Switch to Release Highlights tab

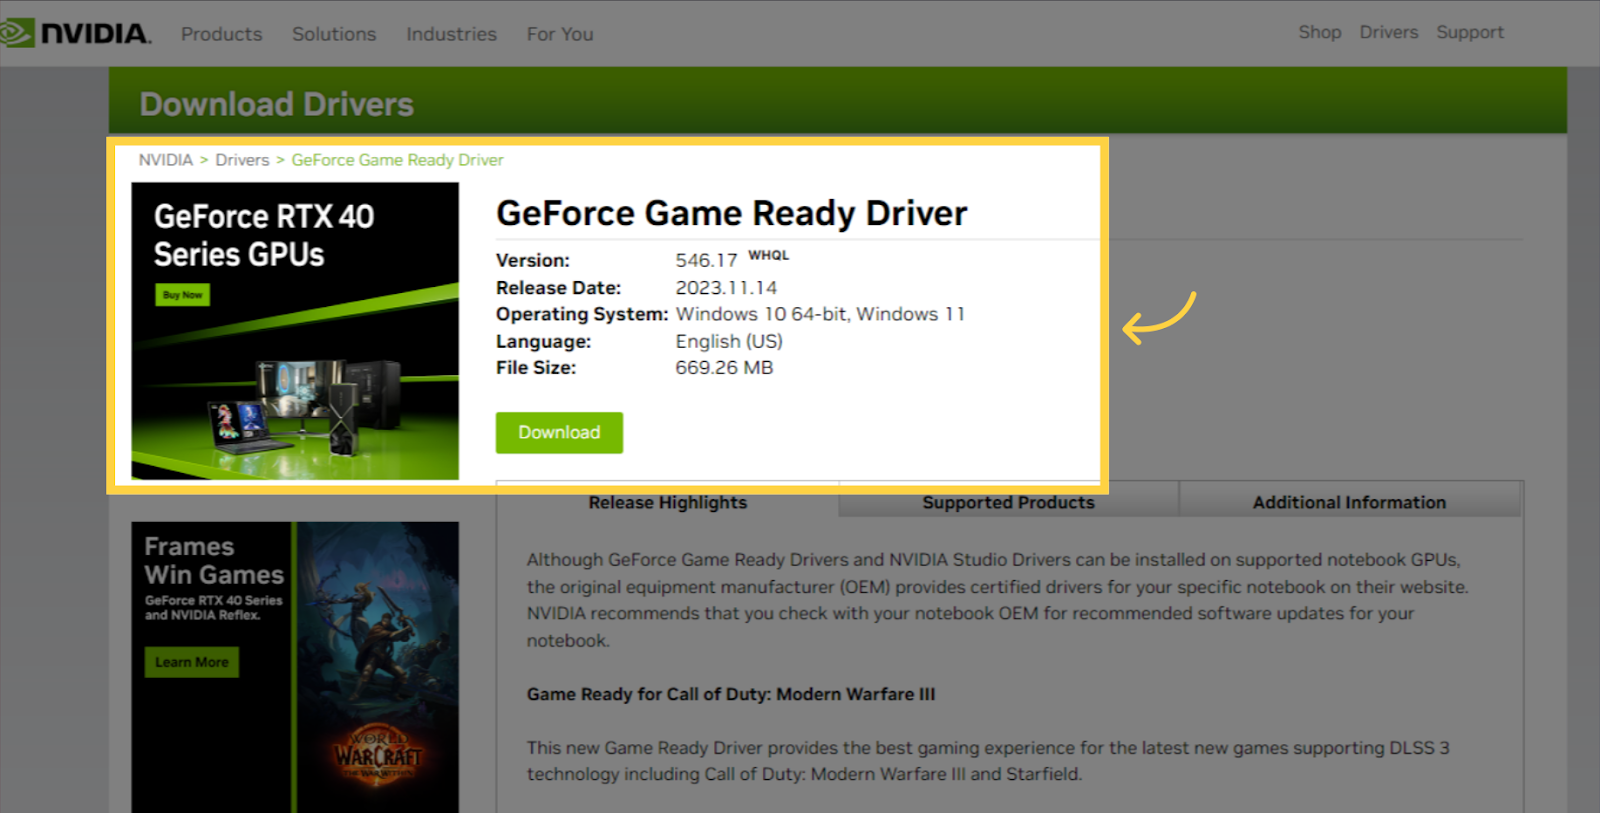668,502
